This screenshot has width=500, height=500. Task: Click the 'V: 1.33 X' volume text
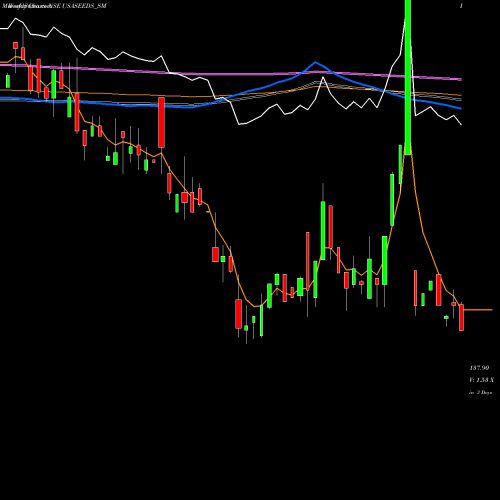(481, 380)
